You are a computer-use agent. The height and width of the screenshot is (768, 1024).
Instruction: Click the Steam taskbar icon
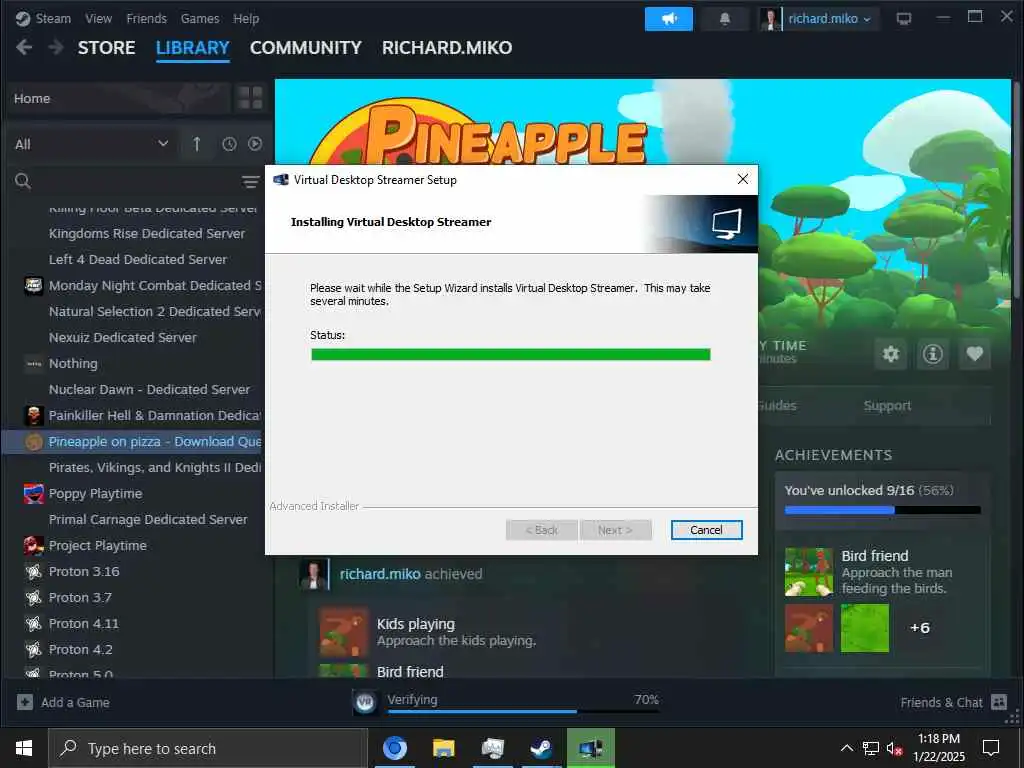coord(541,748)
